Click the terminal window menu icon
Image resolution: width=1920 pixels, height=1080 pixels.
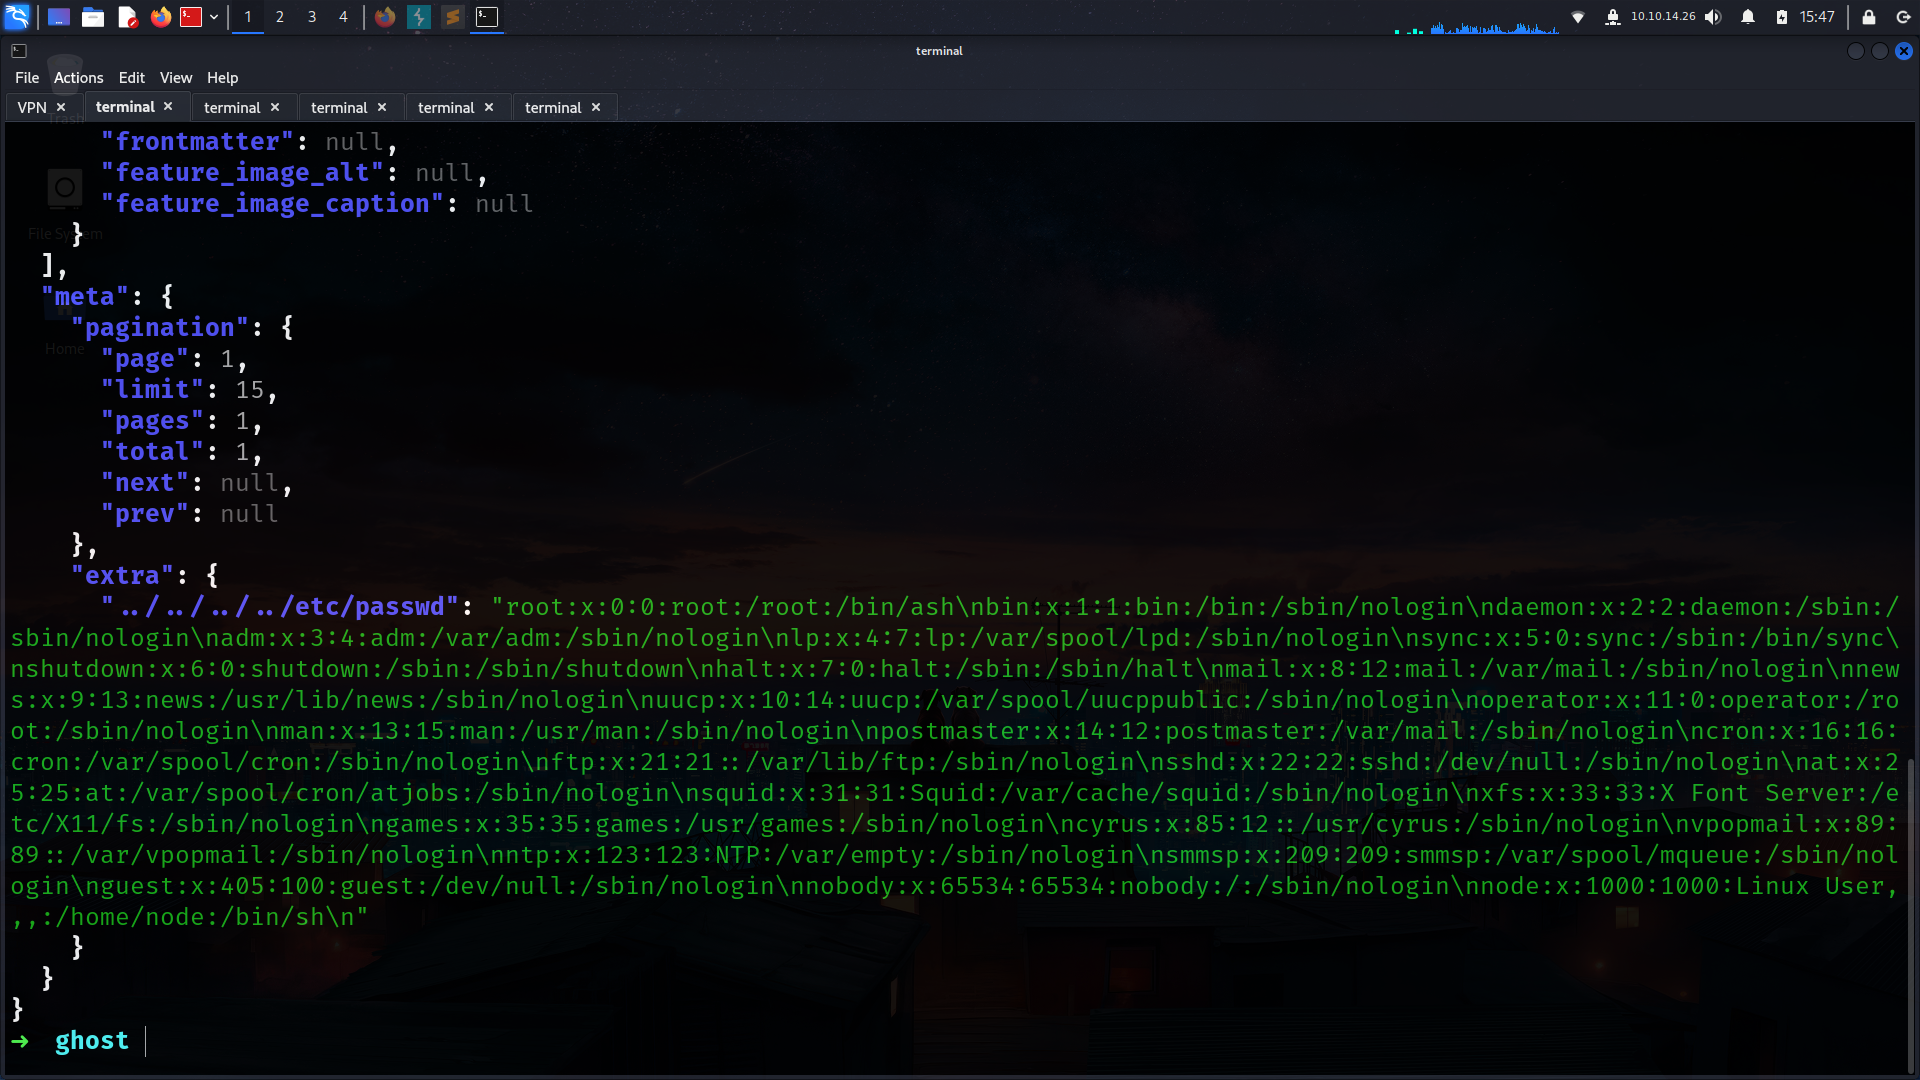[x=19, y=51]
